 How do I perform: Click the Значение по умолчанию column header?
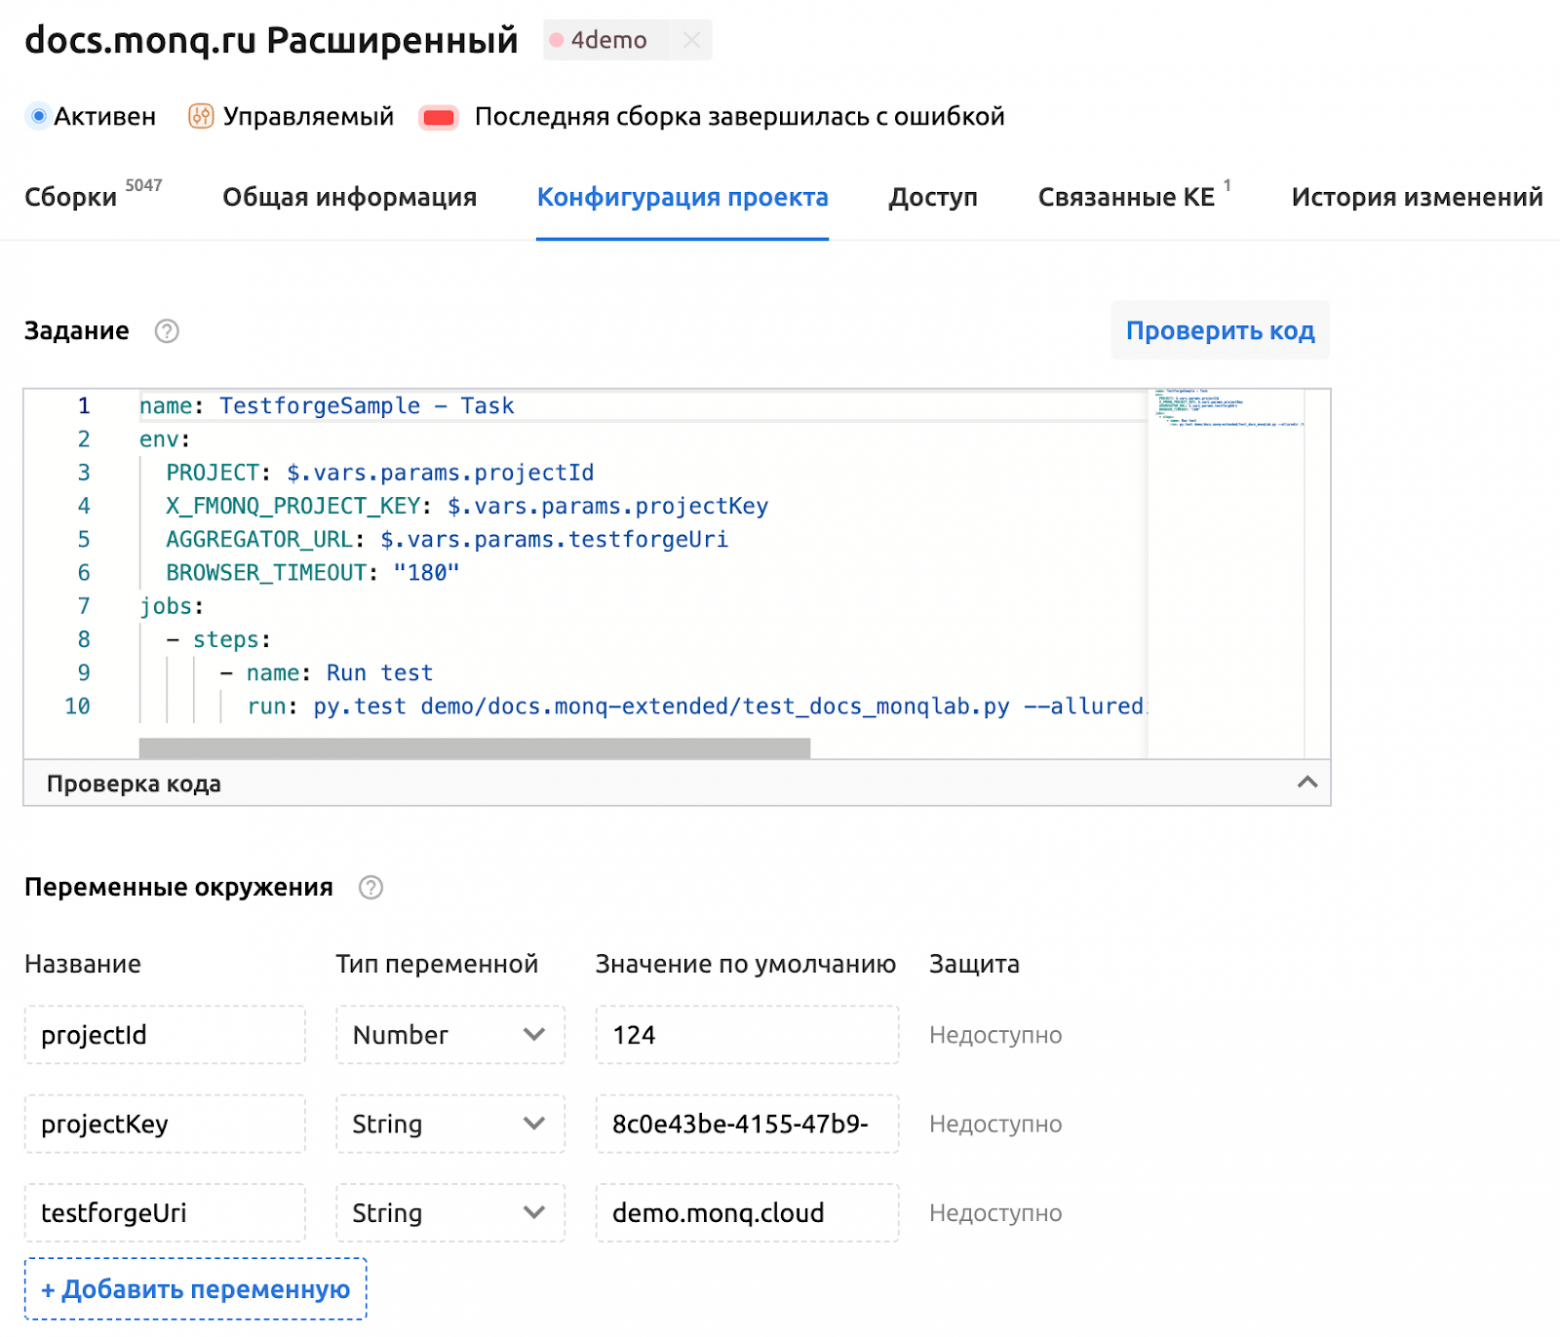745,964
